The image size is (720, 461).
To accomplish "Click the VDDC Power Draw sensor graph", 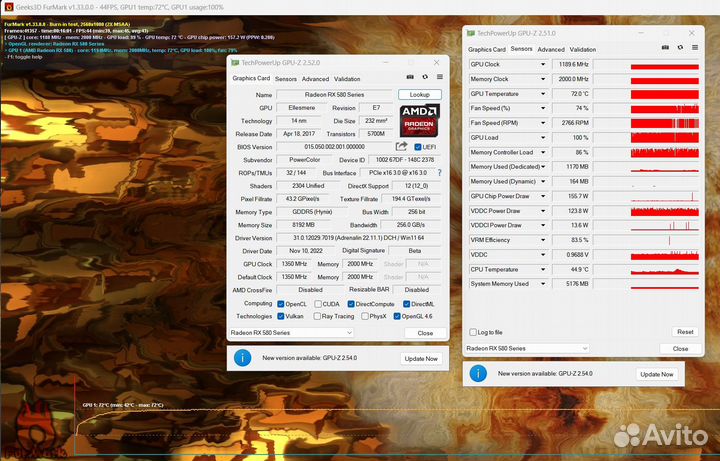I will pos(646,211).
